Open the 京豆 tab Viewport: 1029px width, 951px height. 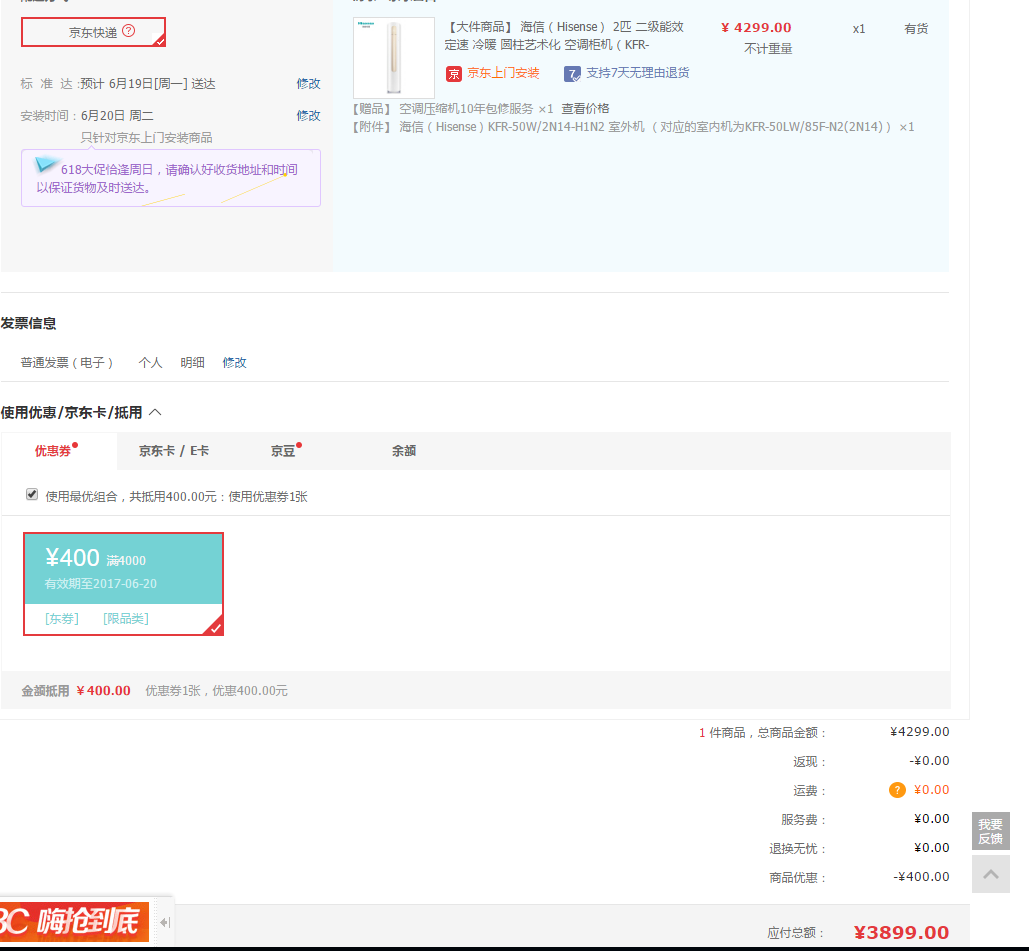pyautogui.click(x=283, y=451)
